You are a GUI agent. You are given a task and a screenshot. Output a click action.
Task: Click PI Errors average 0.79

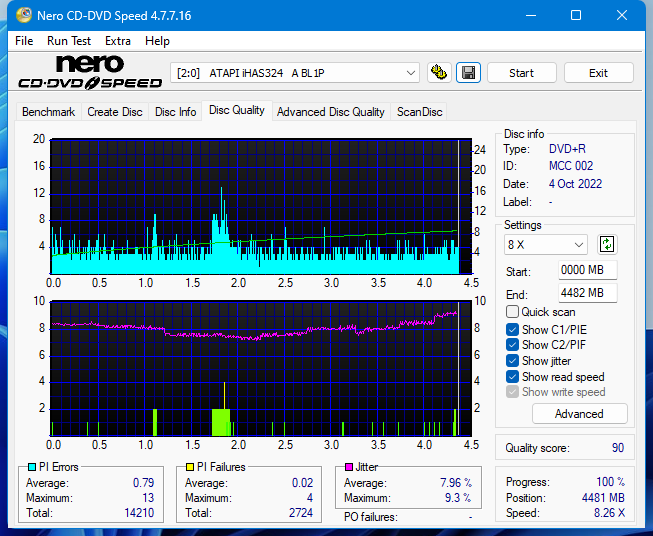point(143,483)
